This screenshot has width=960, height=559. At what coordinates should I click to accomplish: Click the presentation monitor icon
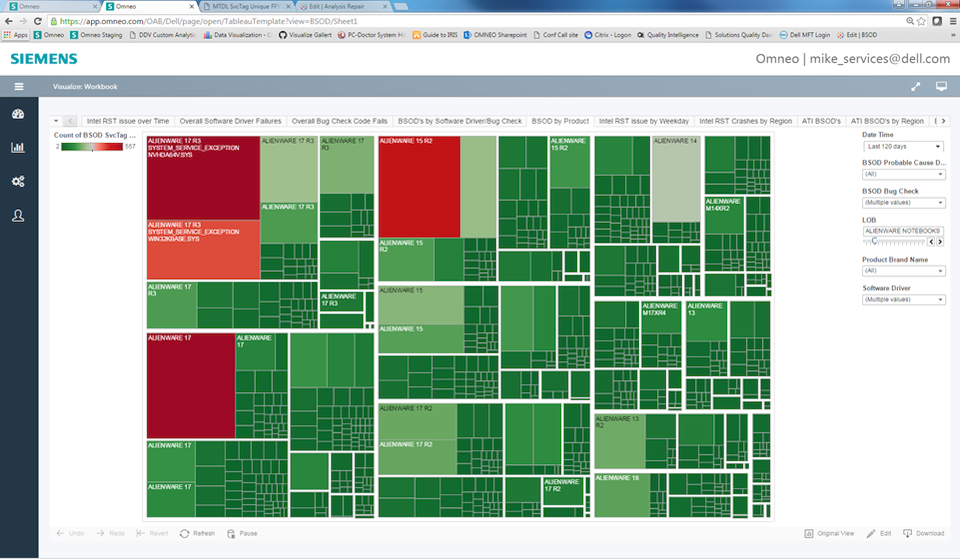(941, 86)
